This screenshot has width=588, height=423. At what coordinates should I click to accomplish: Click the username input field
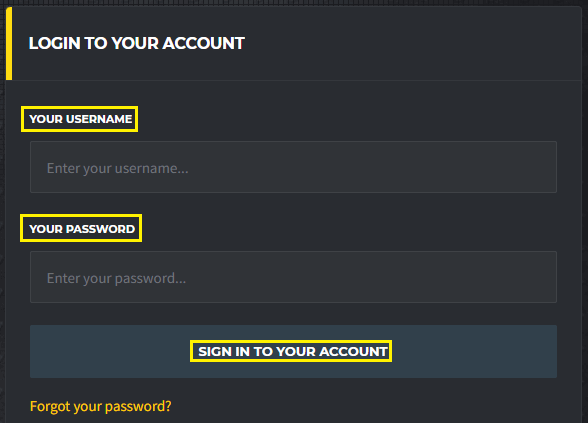pos(293,167)
